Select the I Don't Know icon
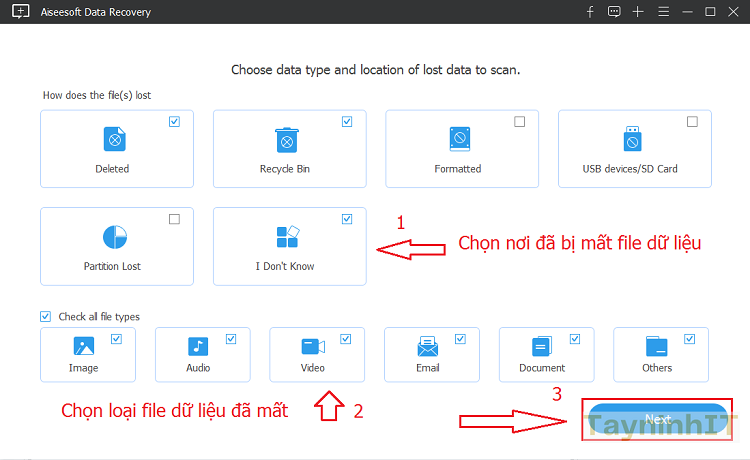This screenshot has width=750, height=460. click(x=288, y=237)
